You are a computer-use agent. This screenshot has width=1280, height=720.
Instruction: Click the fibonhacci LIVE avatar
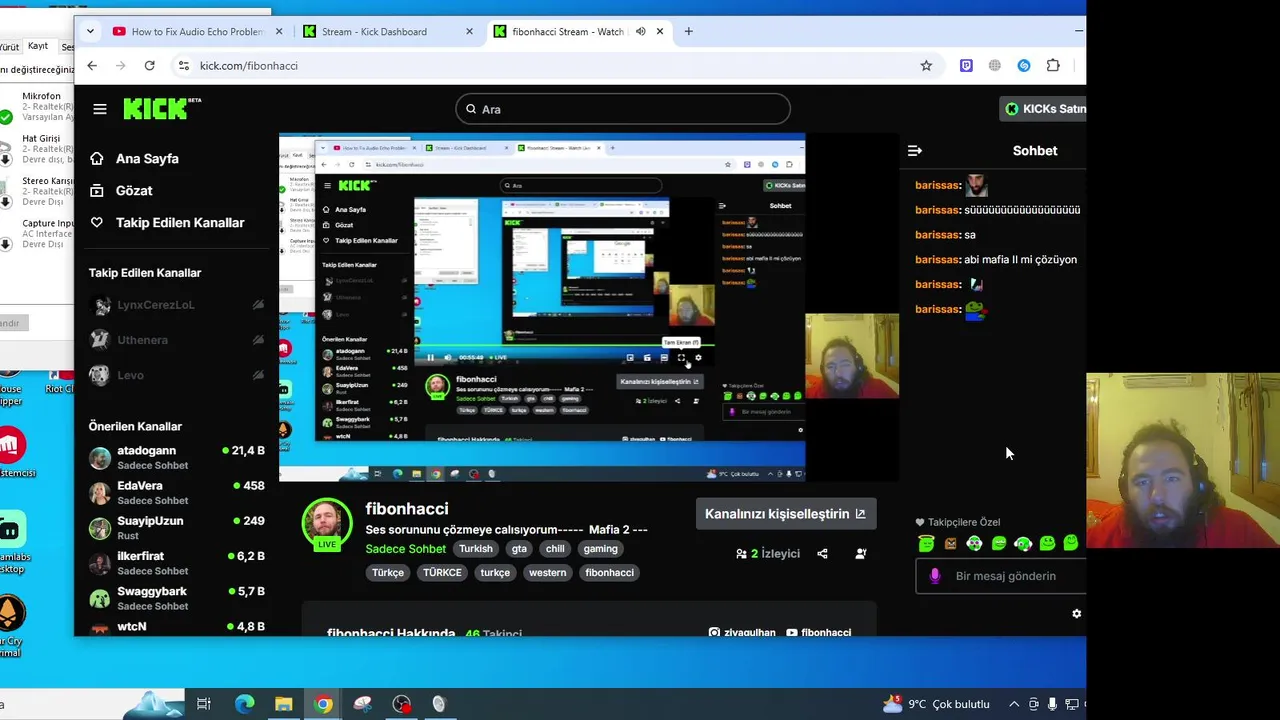click(327, 524)
